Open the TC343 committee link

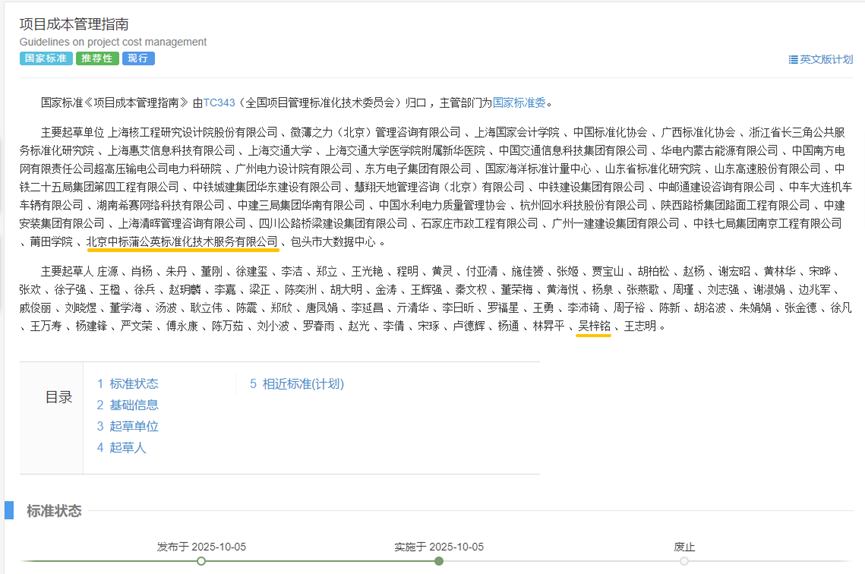click(x=219, y=102)
